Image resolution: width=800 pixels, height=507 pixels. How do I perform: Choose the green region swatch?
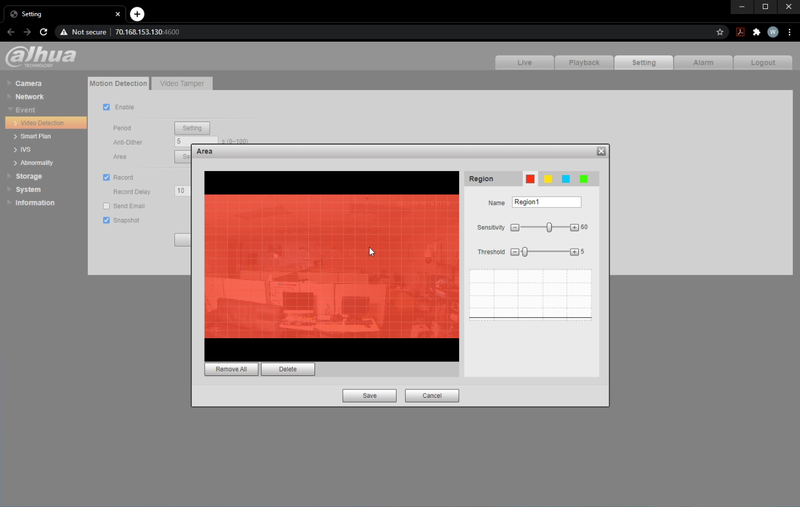[x=583, y=179]
